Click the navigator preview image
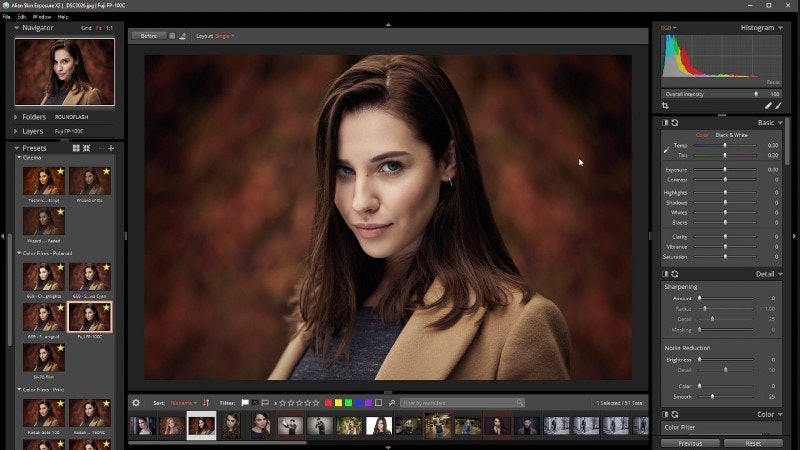This screenshot has width=800, height=450. coord(64,72)
